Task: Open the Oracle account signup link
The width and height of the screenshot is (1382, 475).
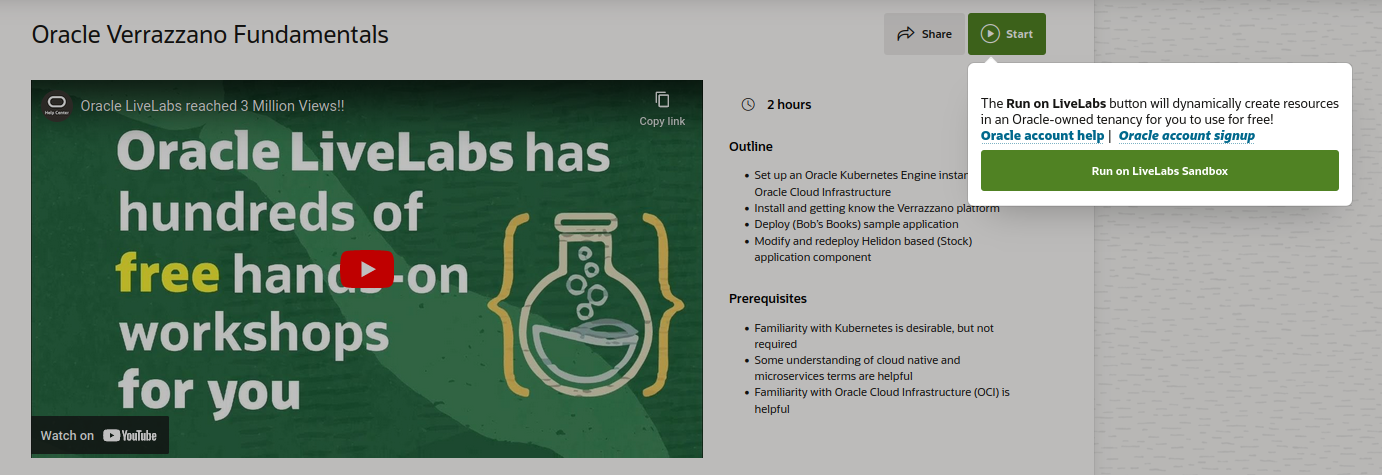Action: pyautogui.click(x=1186, y=135)
